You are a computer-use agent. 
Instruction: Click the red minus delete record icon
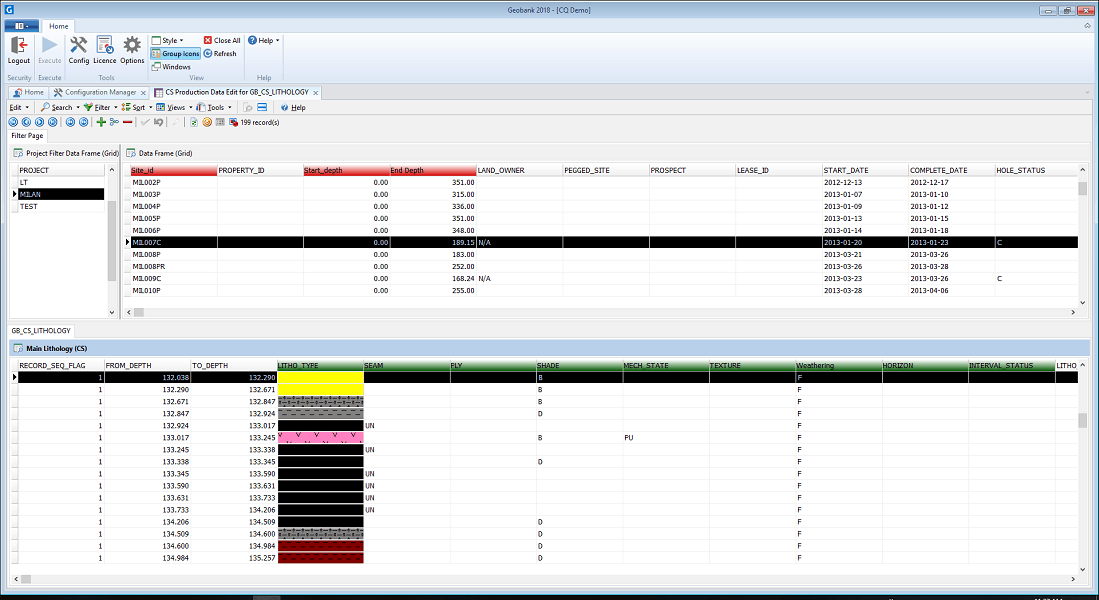pos(128,122)
